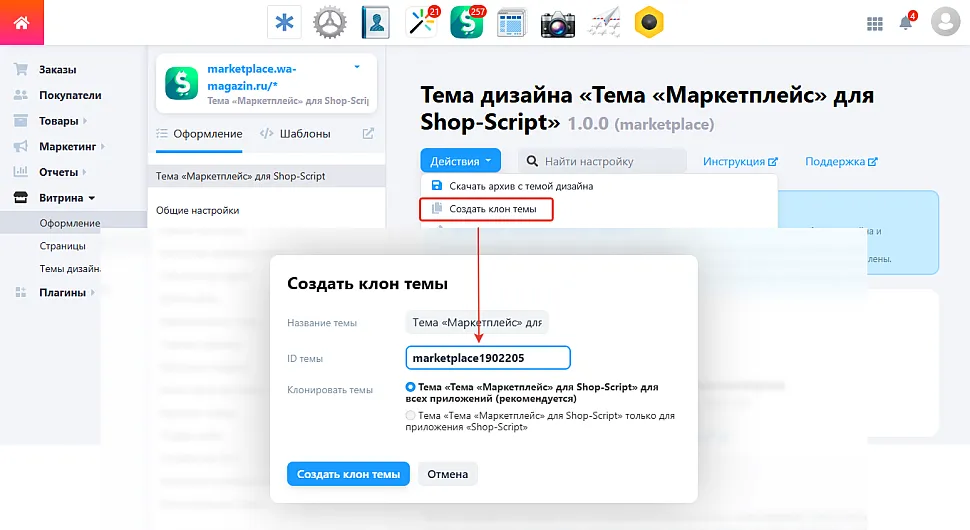Screen dimensions: 970x530
Task: Focus Найти настройку search field
Action: pyautogui.click(x=603, y=161)
